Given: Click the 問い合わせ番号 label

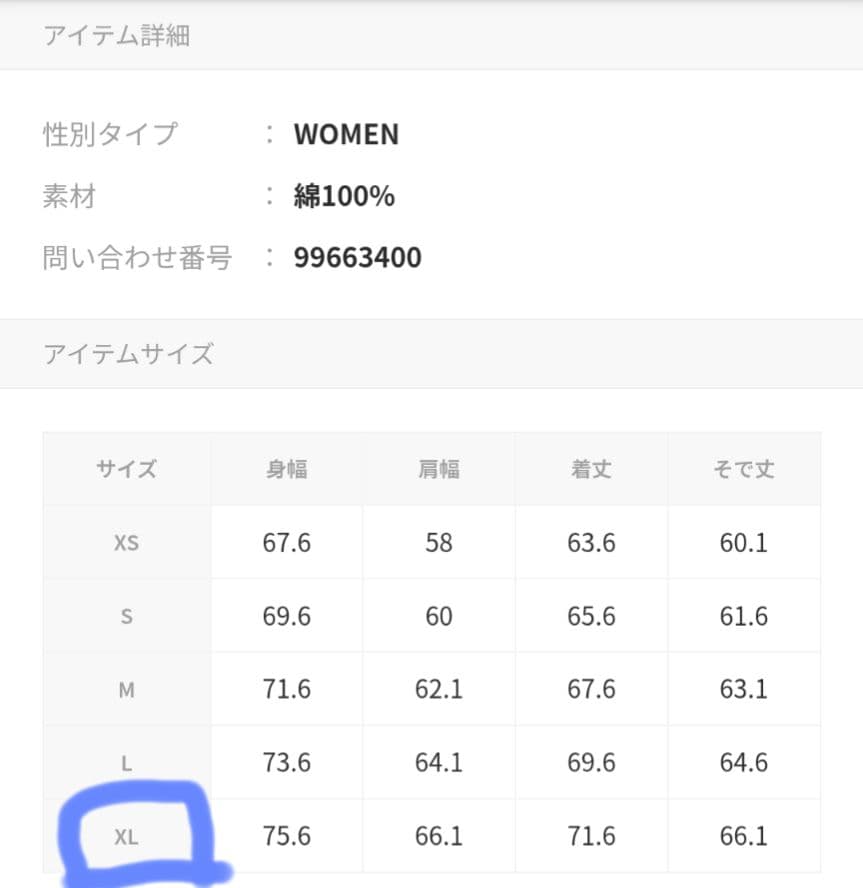Looking at the screenshot, I should [137, 258].
